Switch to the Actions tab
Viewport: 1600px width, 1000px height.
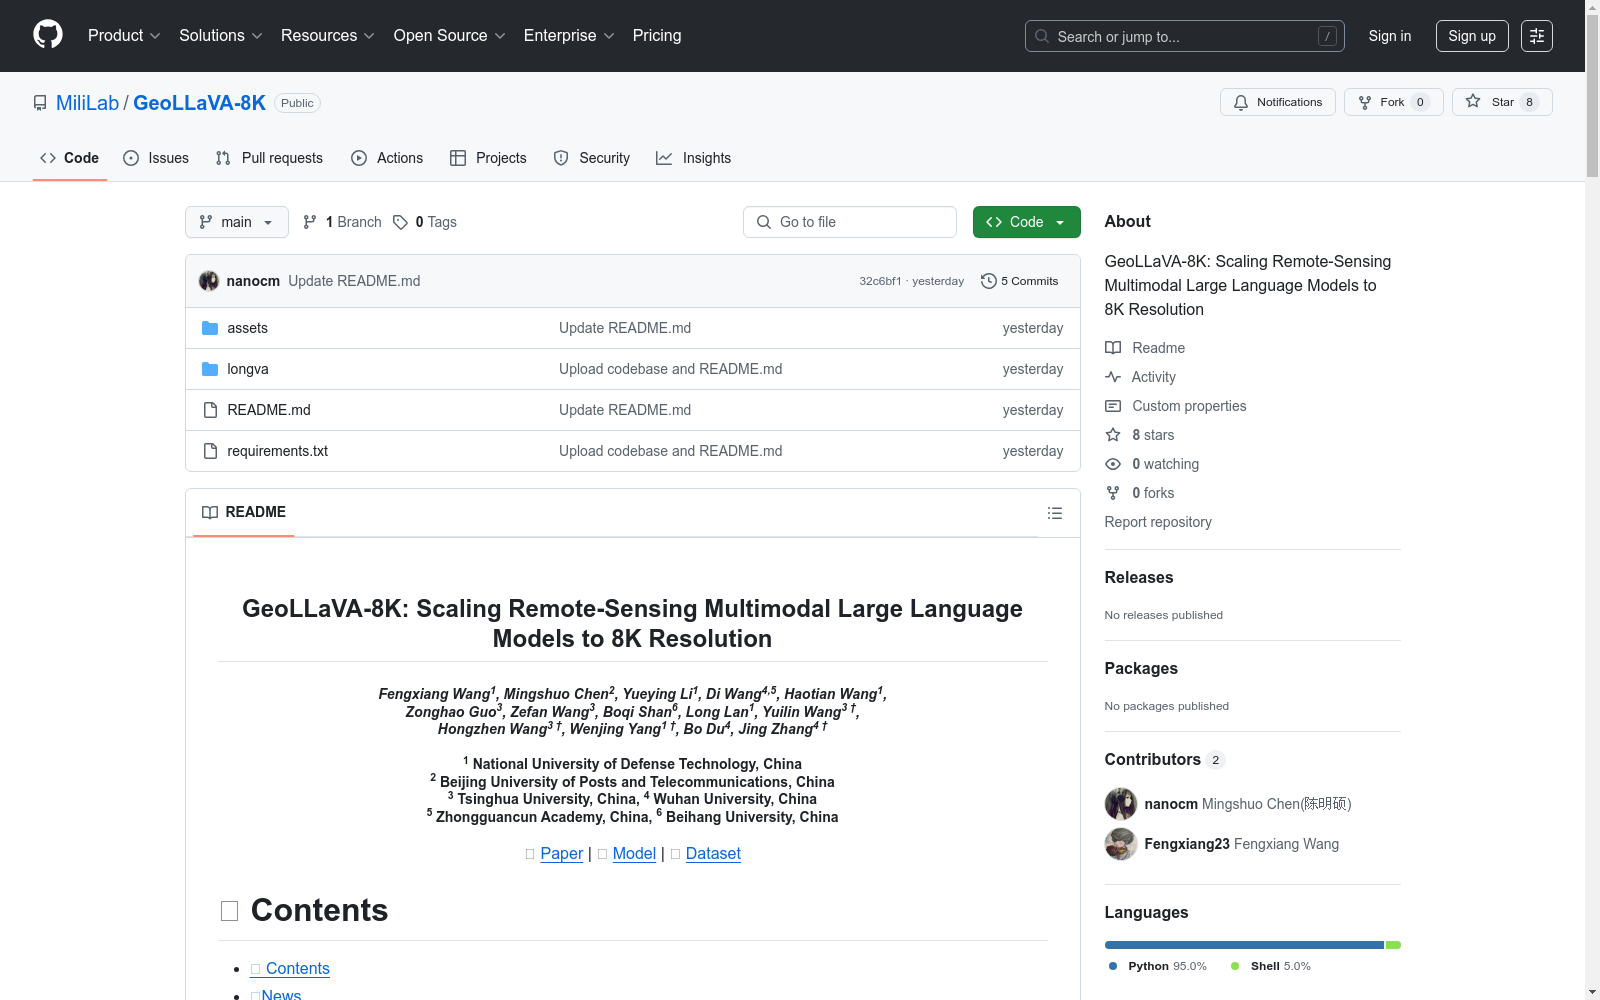(387, 158)
